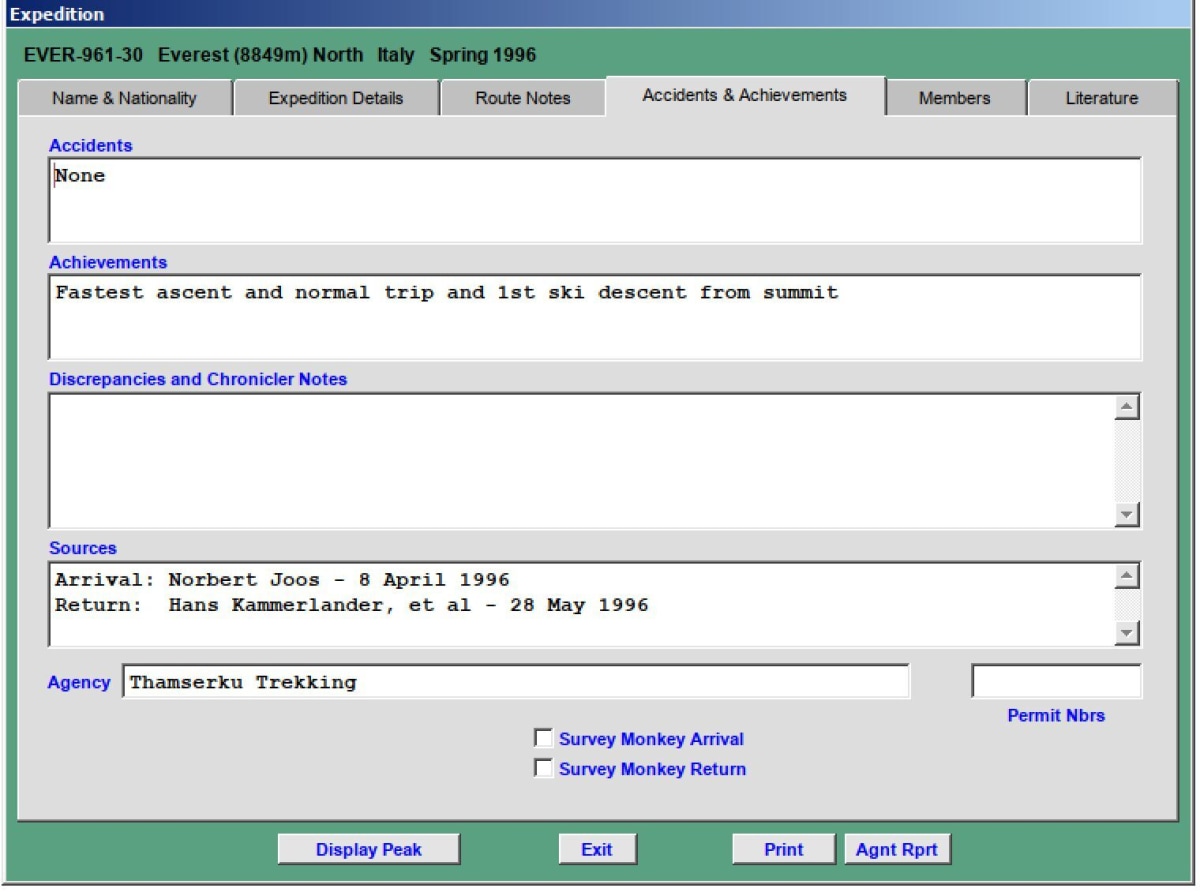
Task: Tick the Survey Monkey Return checkbox
Action: coord(544,769)
